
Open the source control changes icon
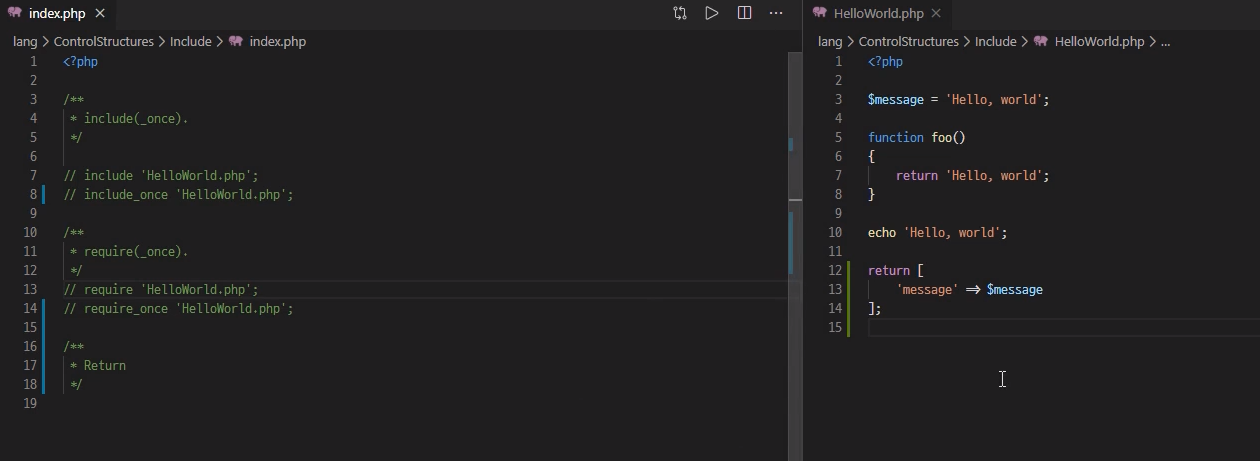tap(680, 13)
